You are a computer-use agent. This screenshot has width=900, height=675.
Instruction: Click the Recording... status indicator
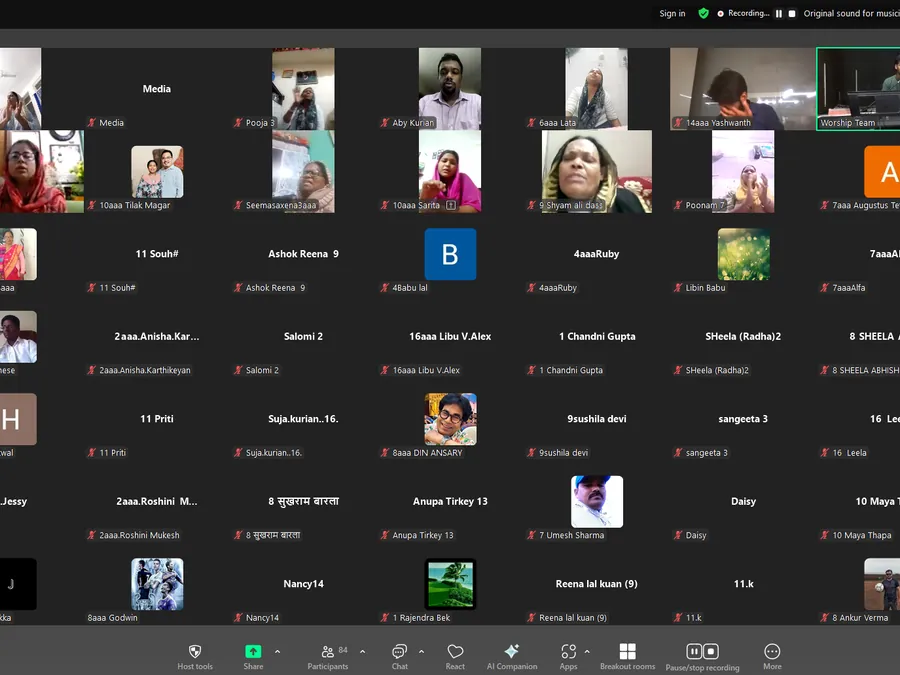point(743,13)
